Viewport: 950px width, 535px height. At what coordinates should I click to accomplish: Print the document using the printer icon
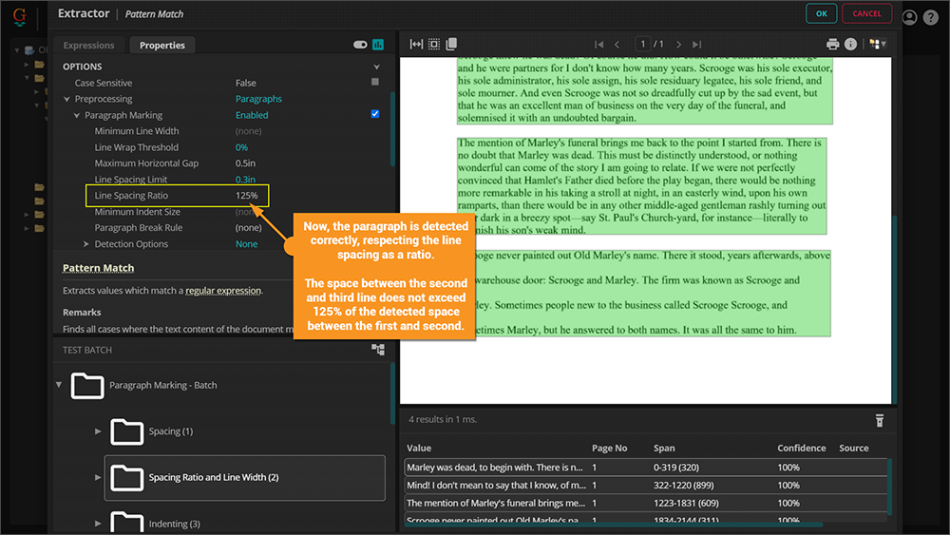coord(832,44)
